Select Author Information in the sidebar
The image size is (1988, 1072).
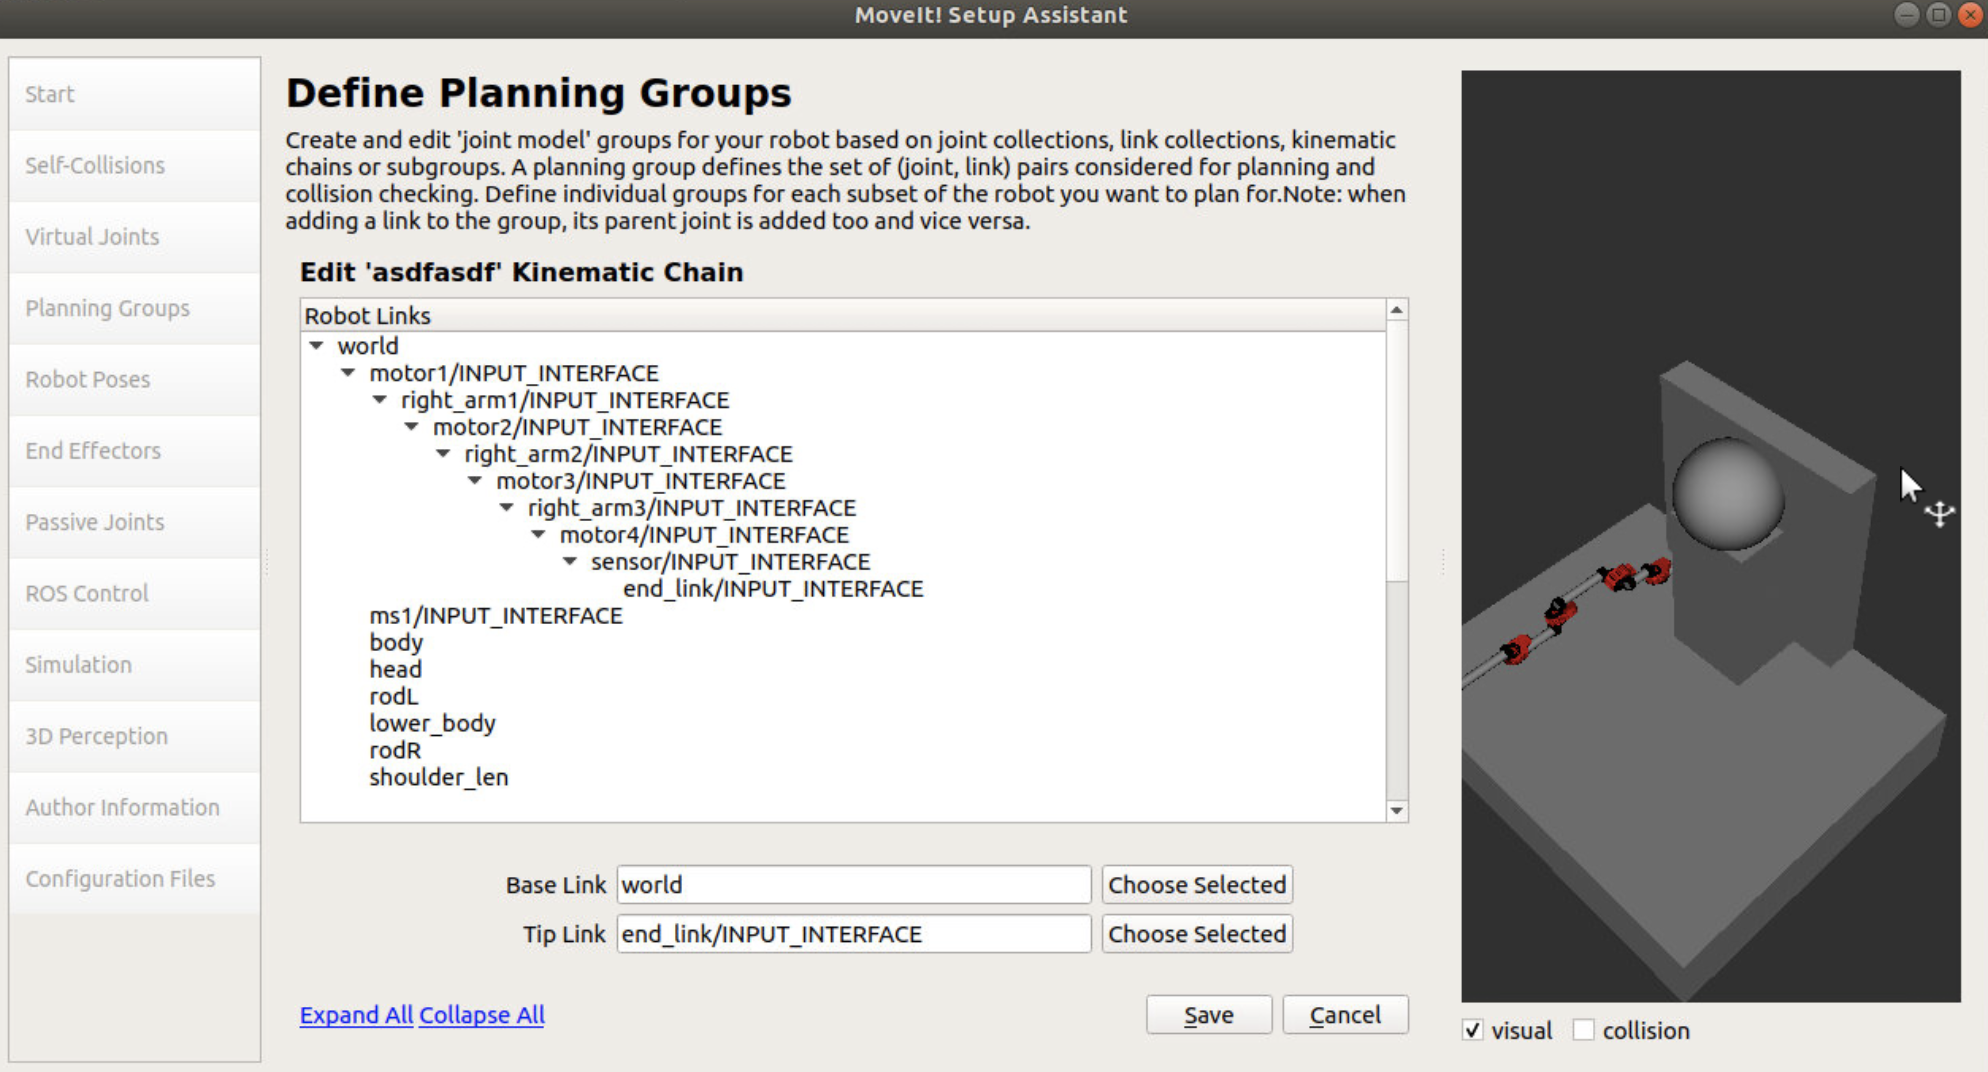[122, 807]
